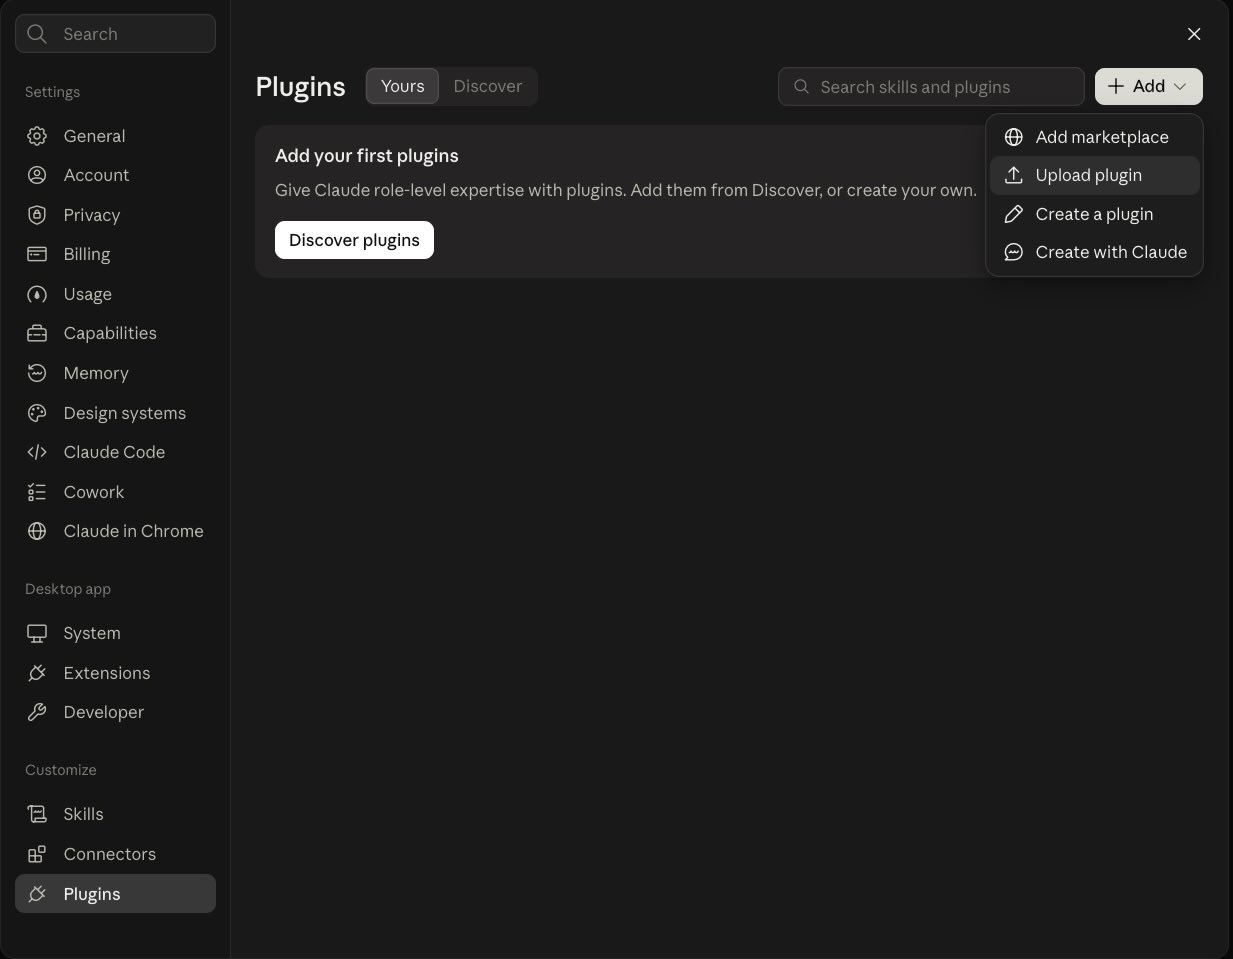Open Cowork settings

pos(115,492)
